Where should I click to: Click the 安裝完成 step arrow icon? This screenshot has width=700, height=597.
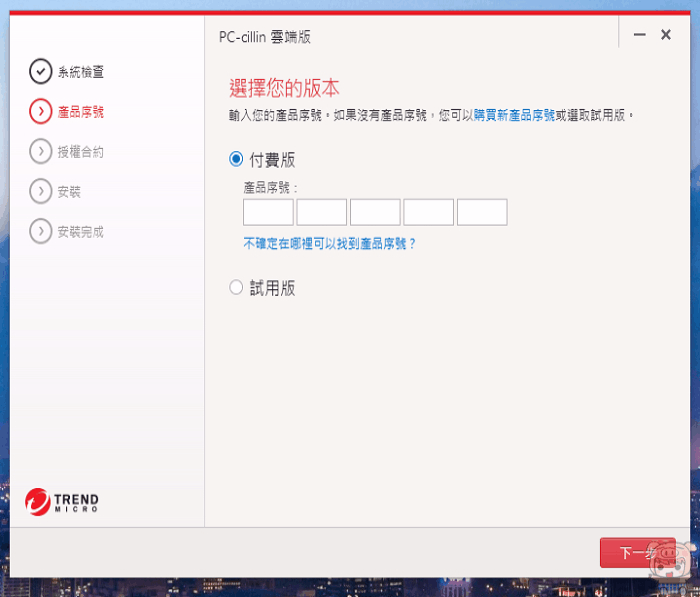pyautogui.click(x=41, y=231)
